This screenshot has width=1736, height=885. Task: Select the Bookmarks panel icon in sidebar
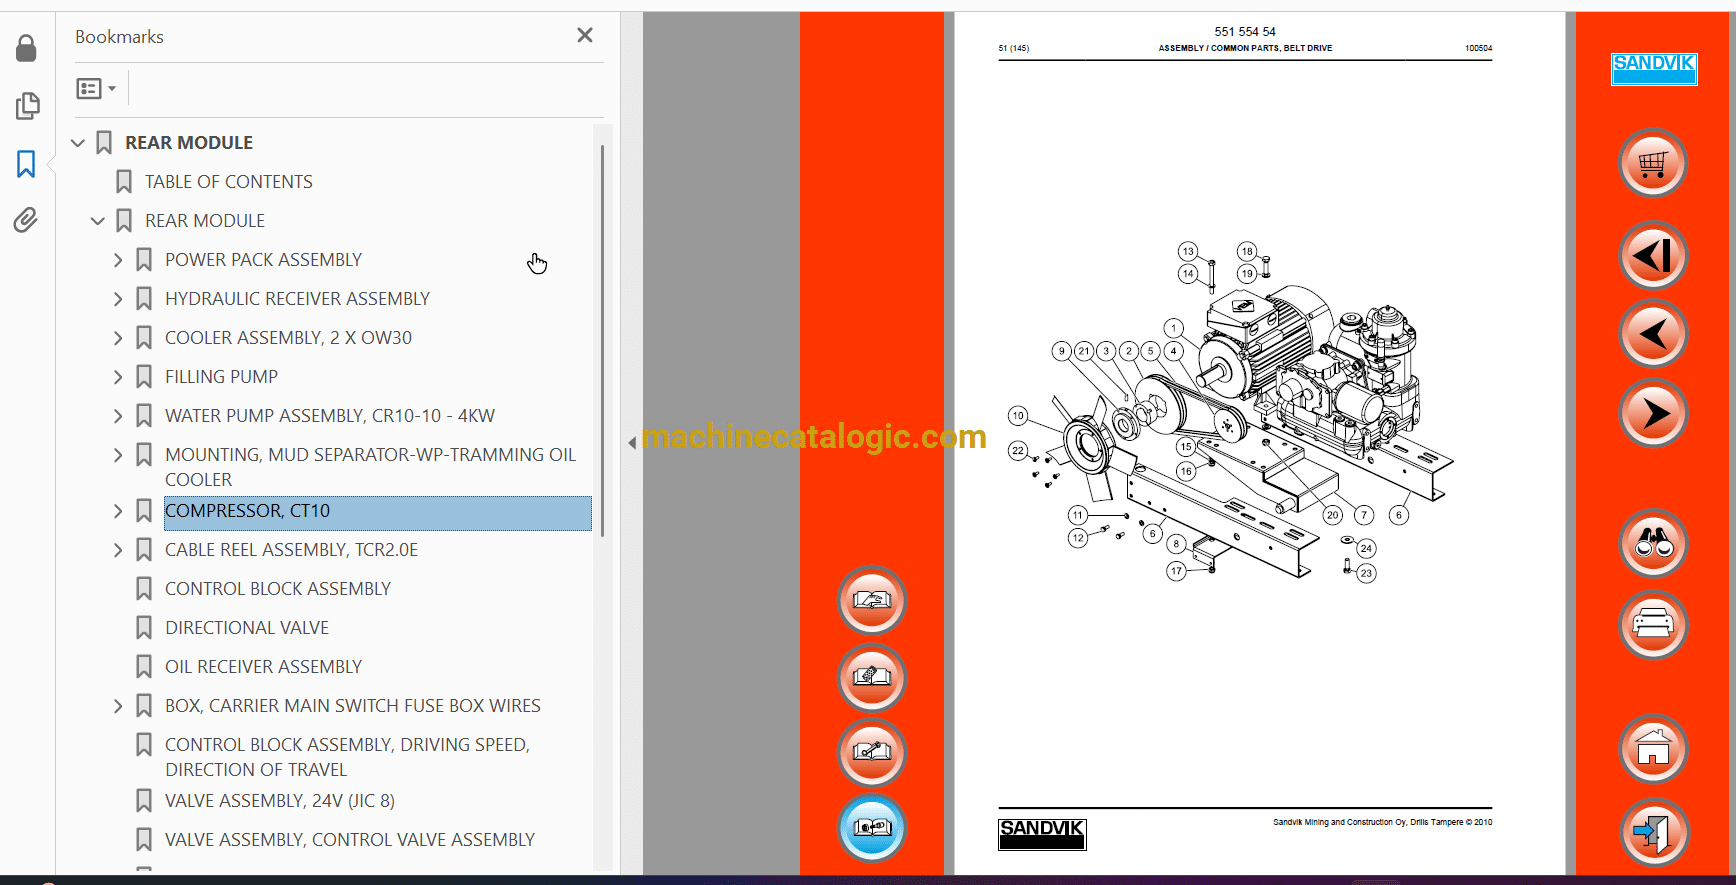(x=26, y=164)
